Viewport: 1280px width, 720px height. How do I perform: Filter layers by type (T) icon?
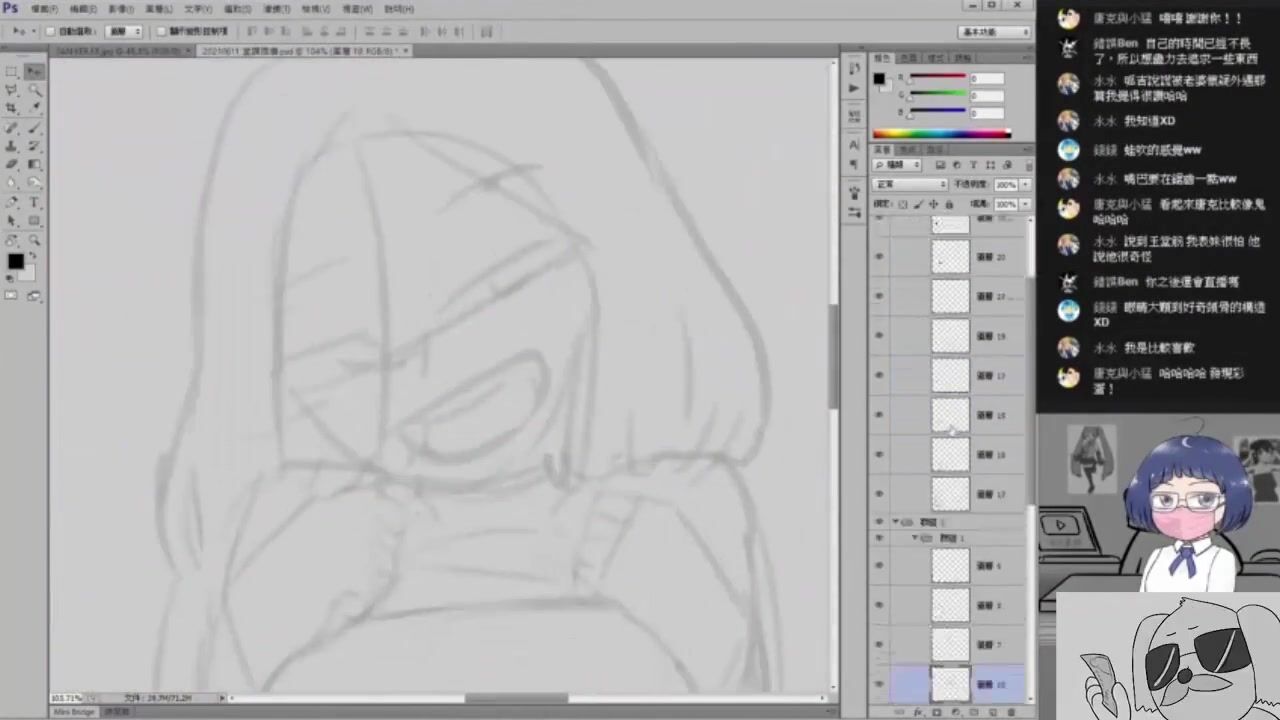(x=973, y=165)
